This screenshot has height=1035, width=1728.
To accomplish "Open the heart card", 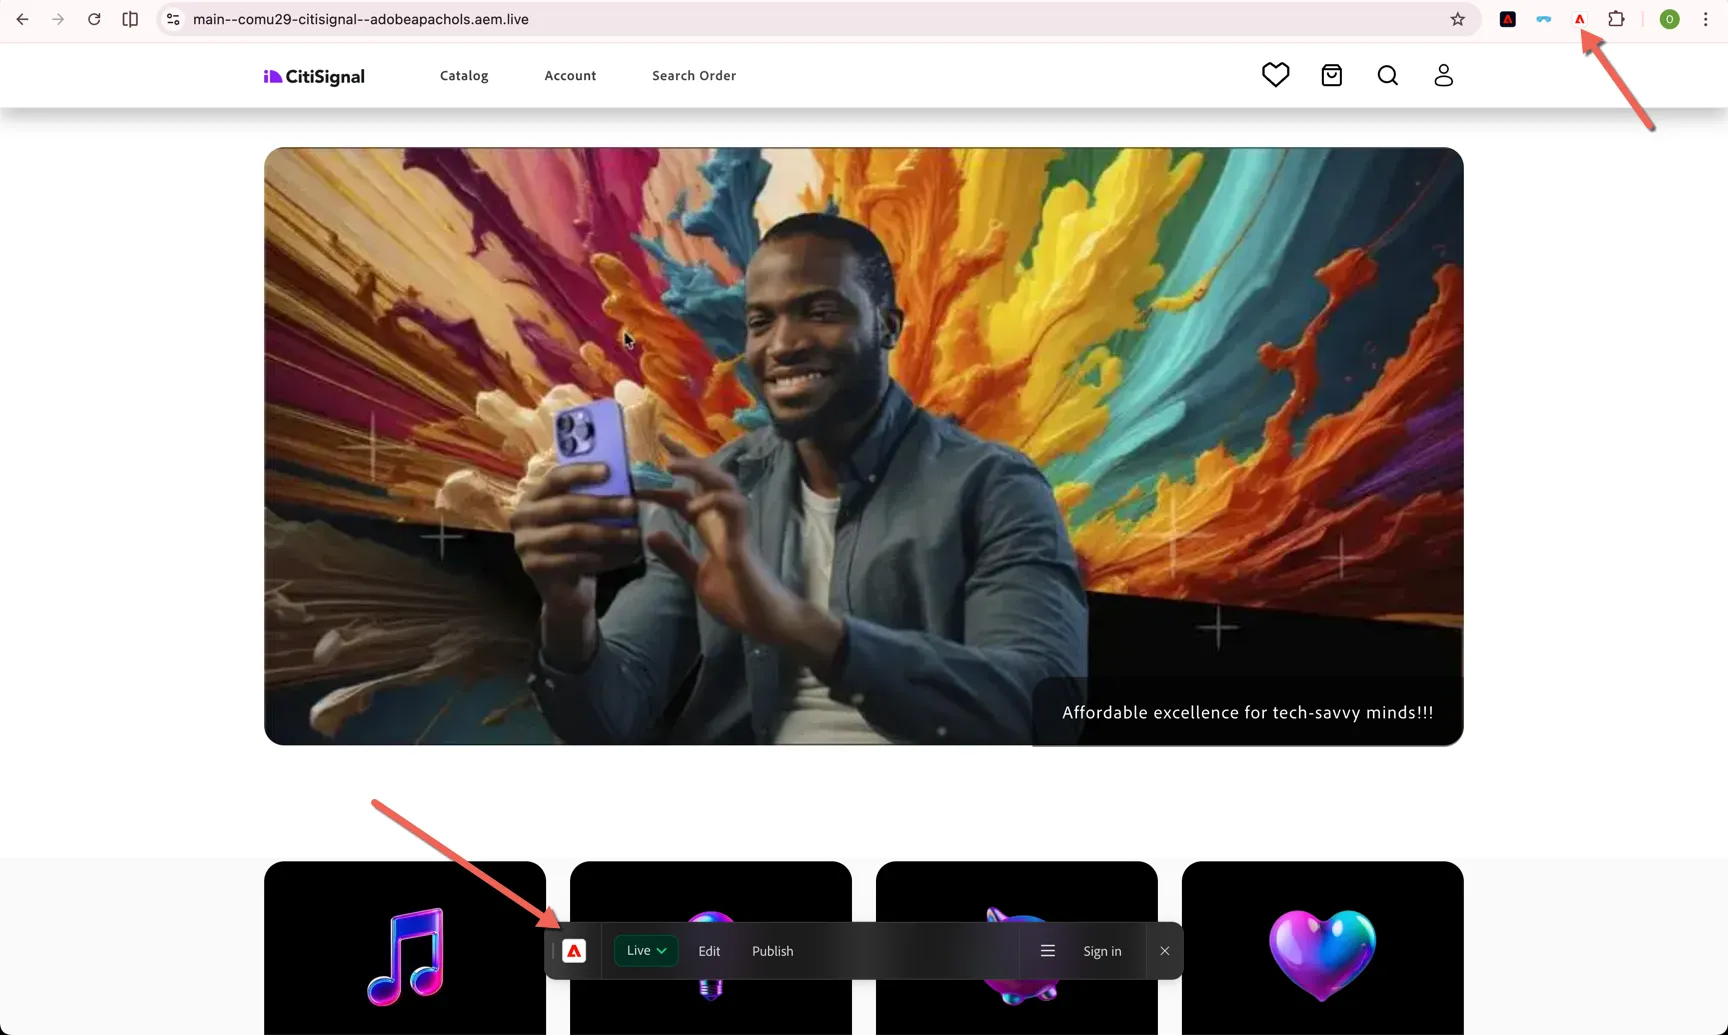I will coord(1322,948).
